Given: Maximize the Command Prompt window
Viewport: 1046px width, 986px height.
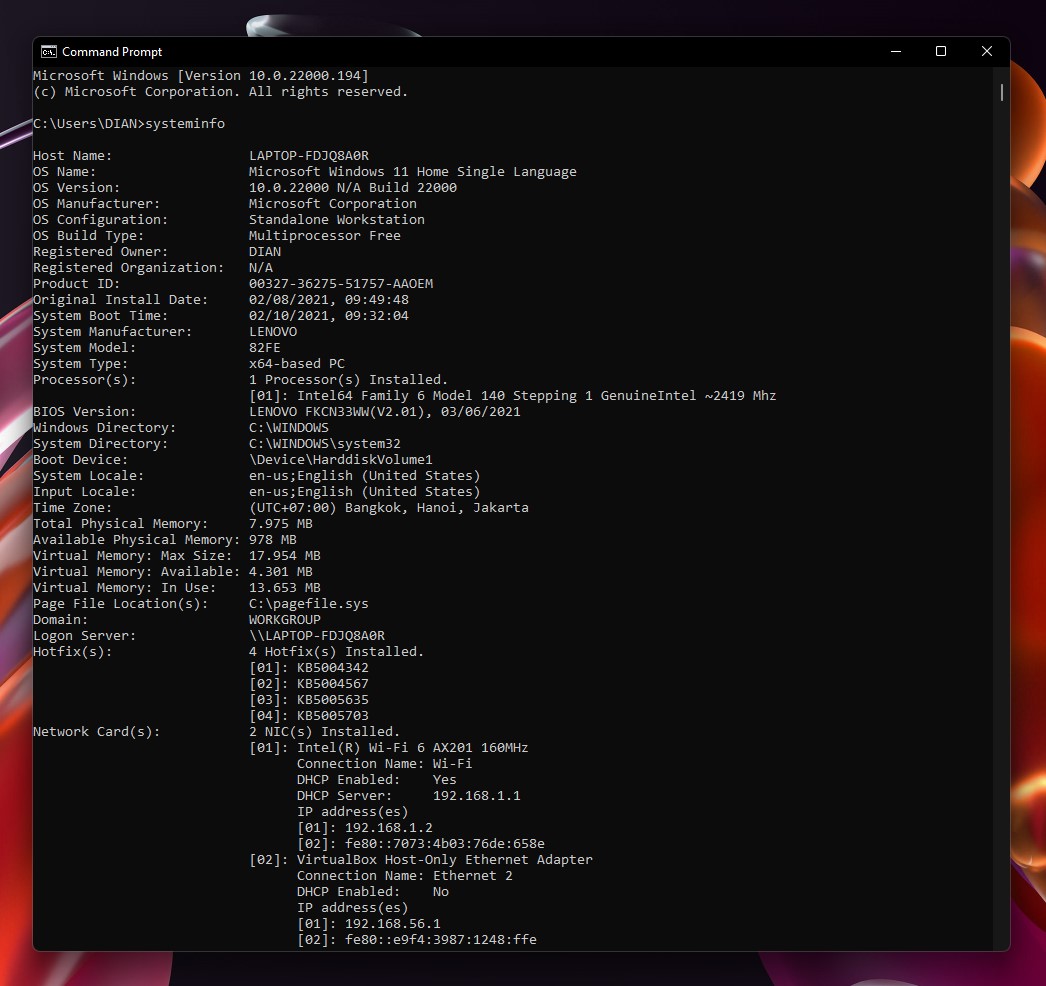Looking at the screenshot, I should [x=941, y=51].
